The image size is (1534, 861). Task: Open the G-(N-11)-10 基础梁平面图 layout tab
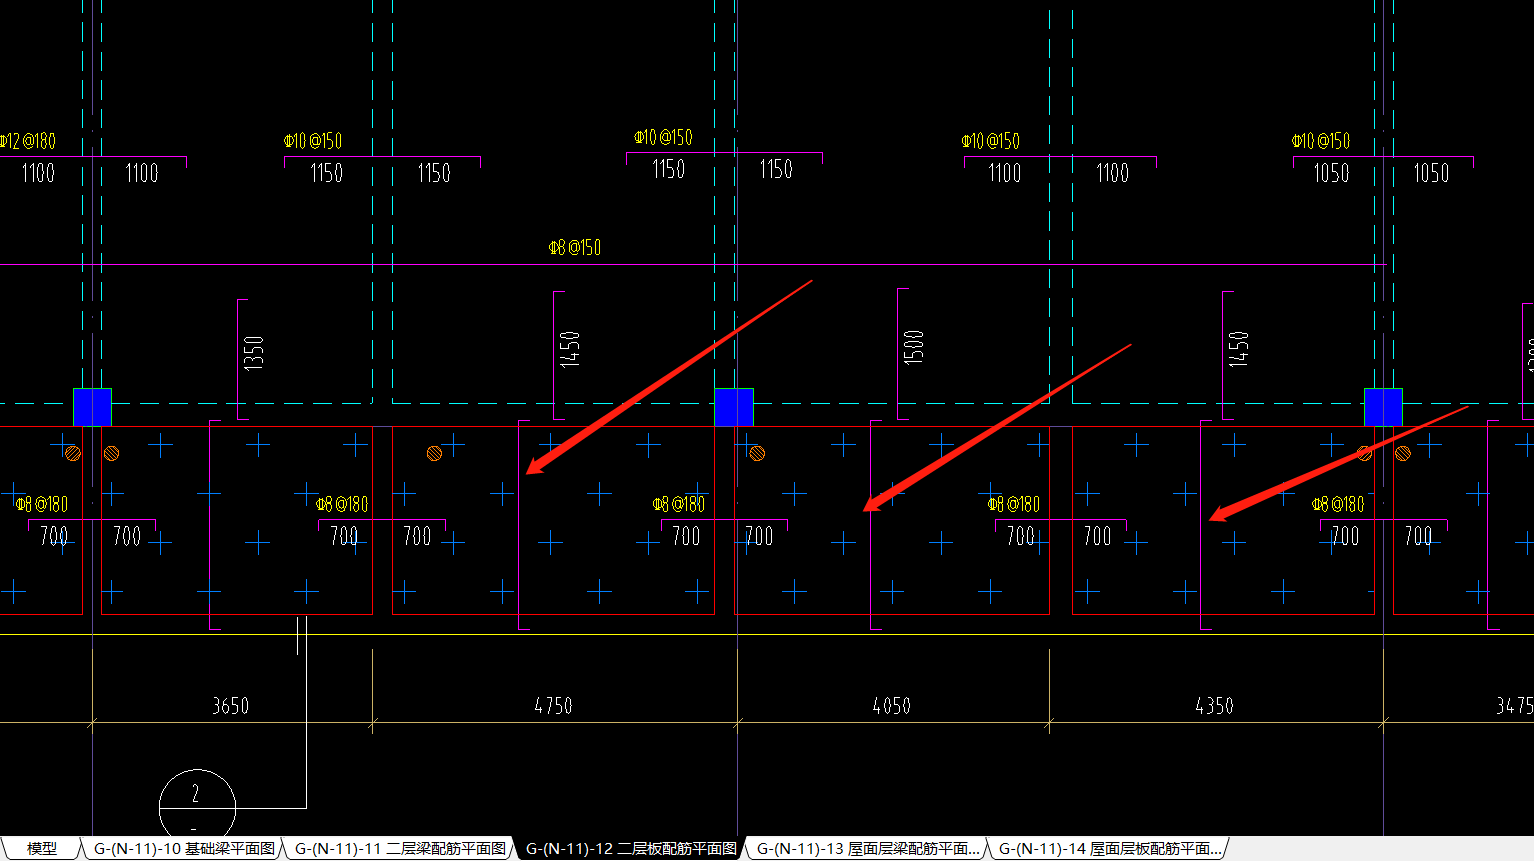tap(184, 849)
